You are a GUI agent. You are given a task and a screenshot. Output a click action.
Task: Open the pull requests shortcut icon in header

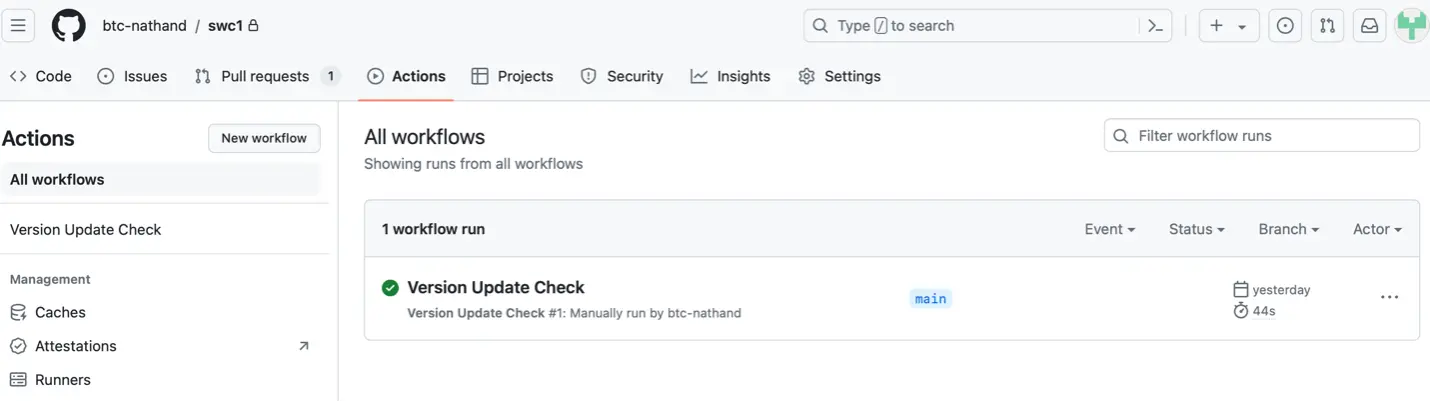pyautogui.click(x=1327, y=26)
